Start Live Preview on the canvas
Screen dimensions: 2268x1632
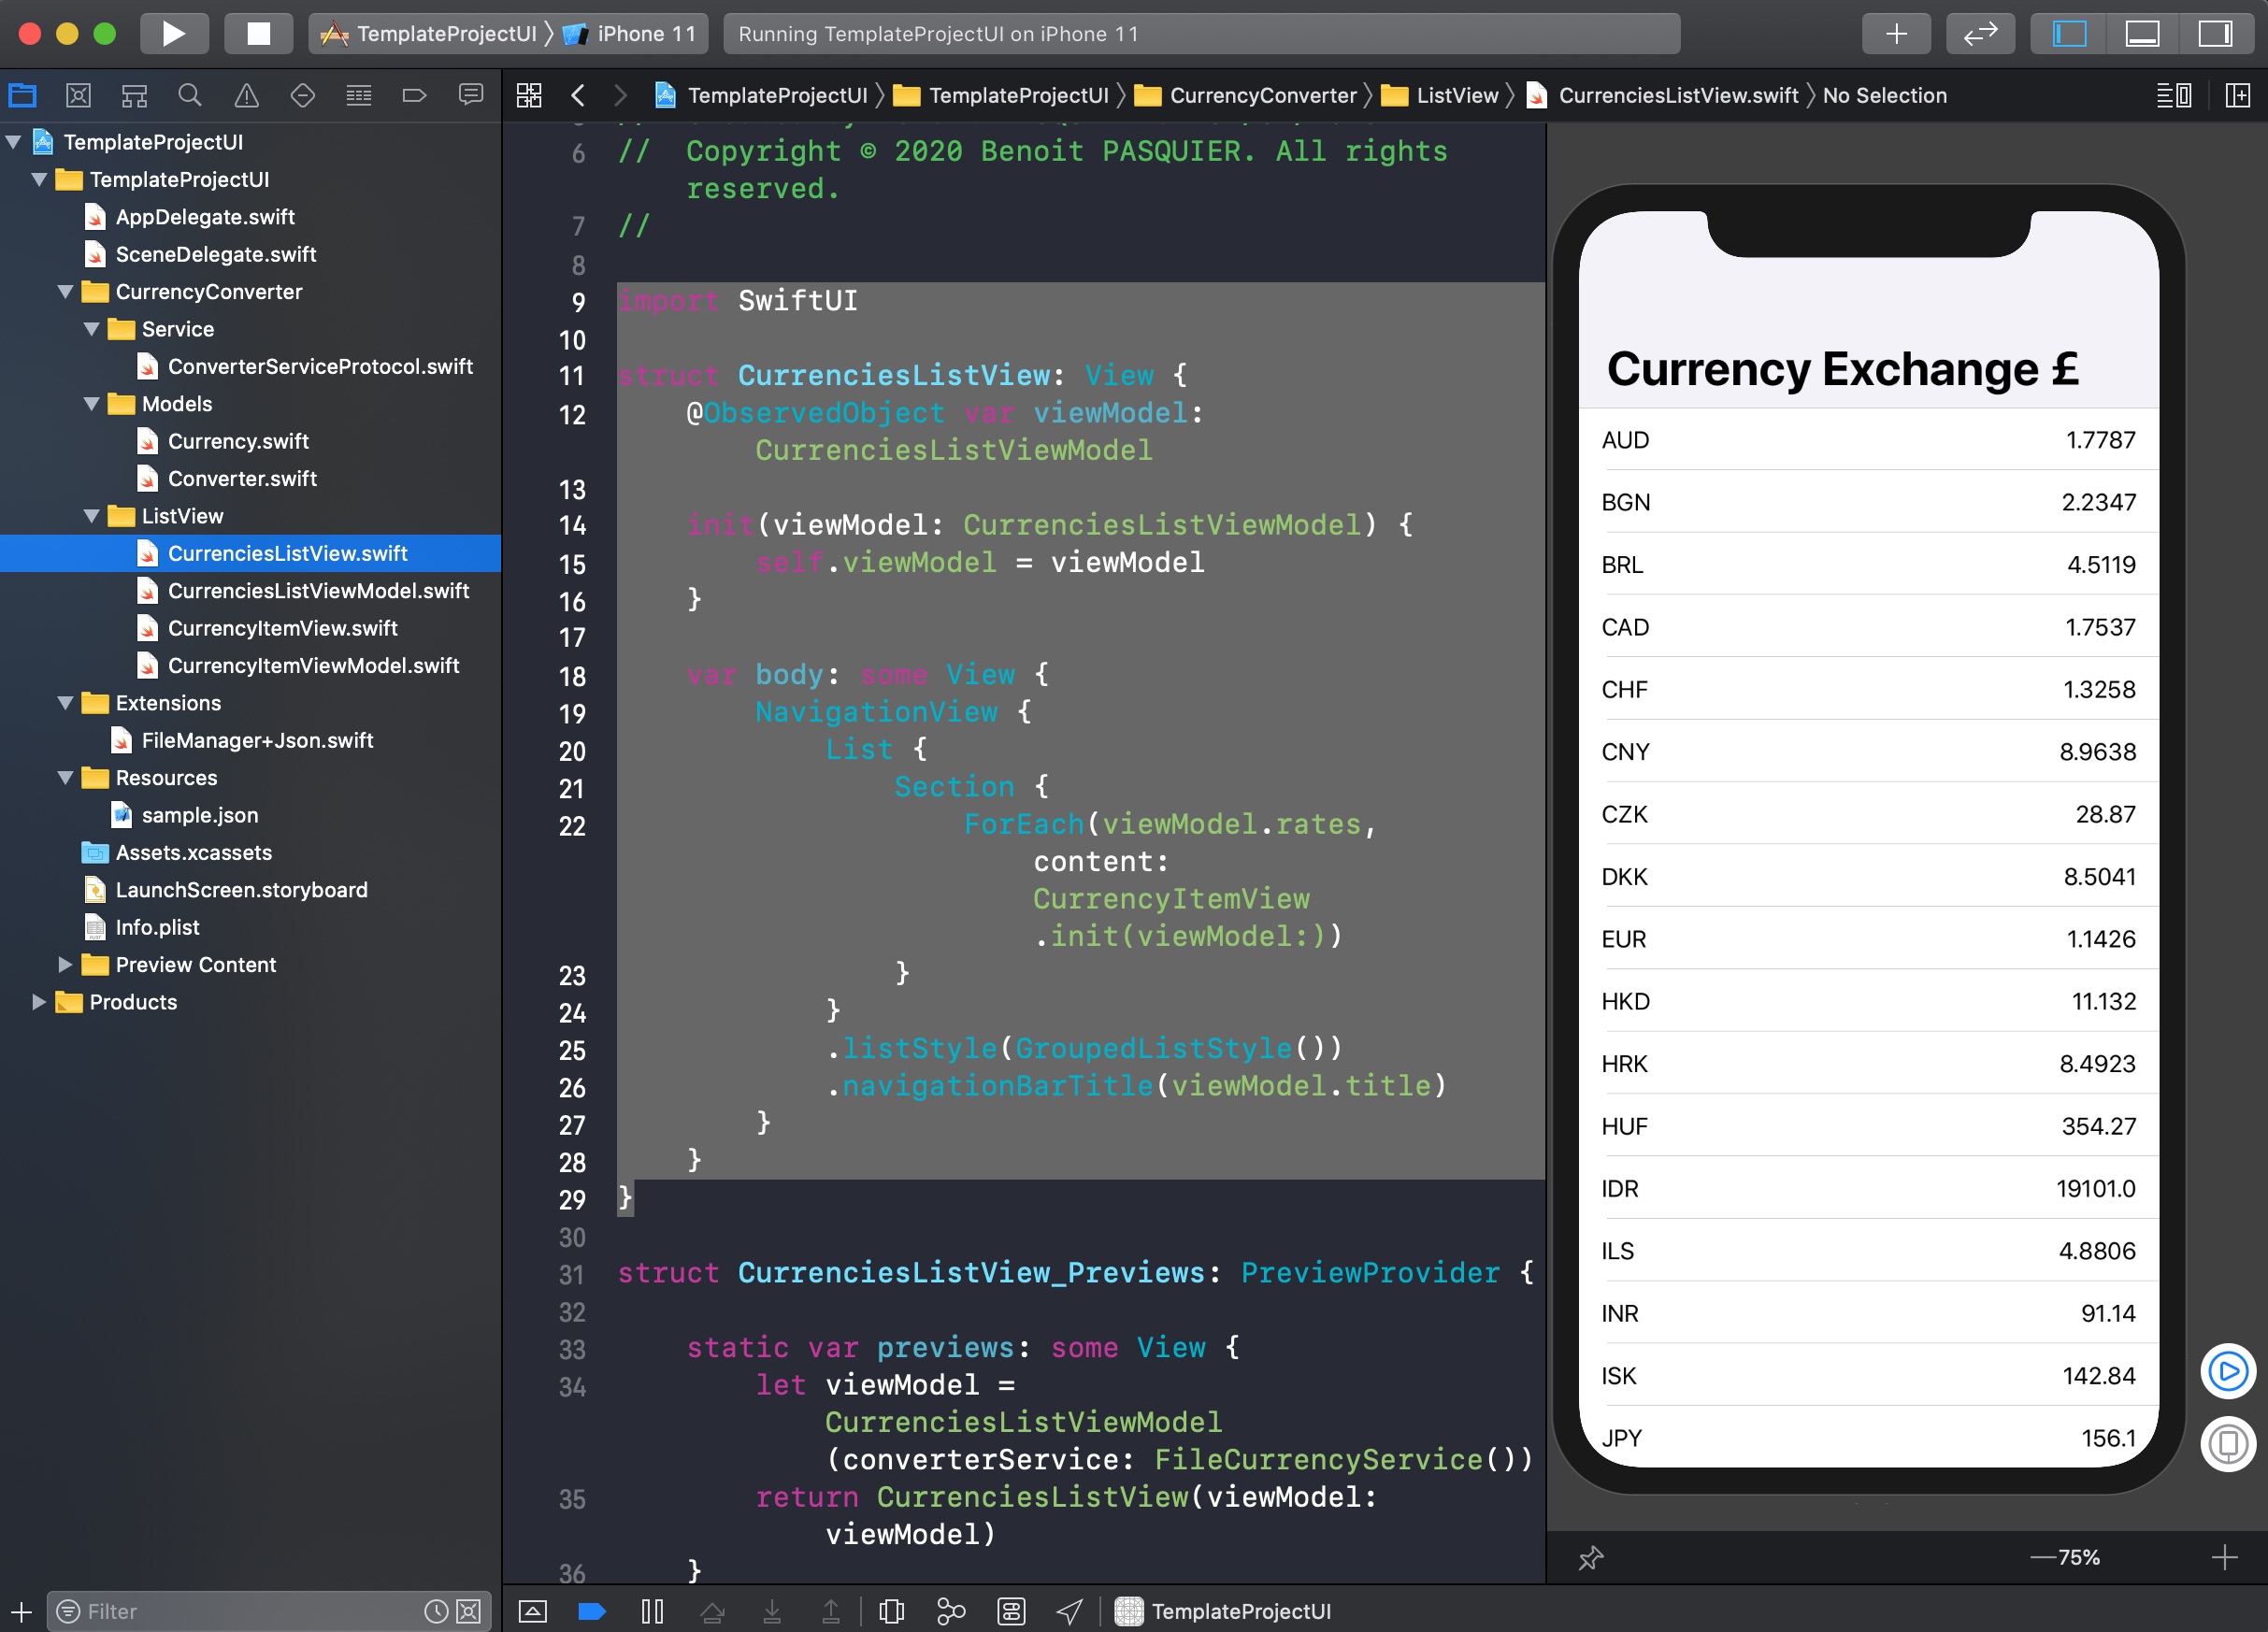(2227, 1371)
